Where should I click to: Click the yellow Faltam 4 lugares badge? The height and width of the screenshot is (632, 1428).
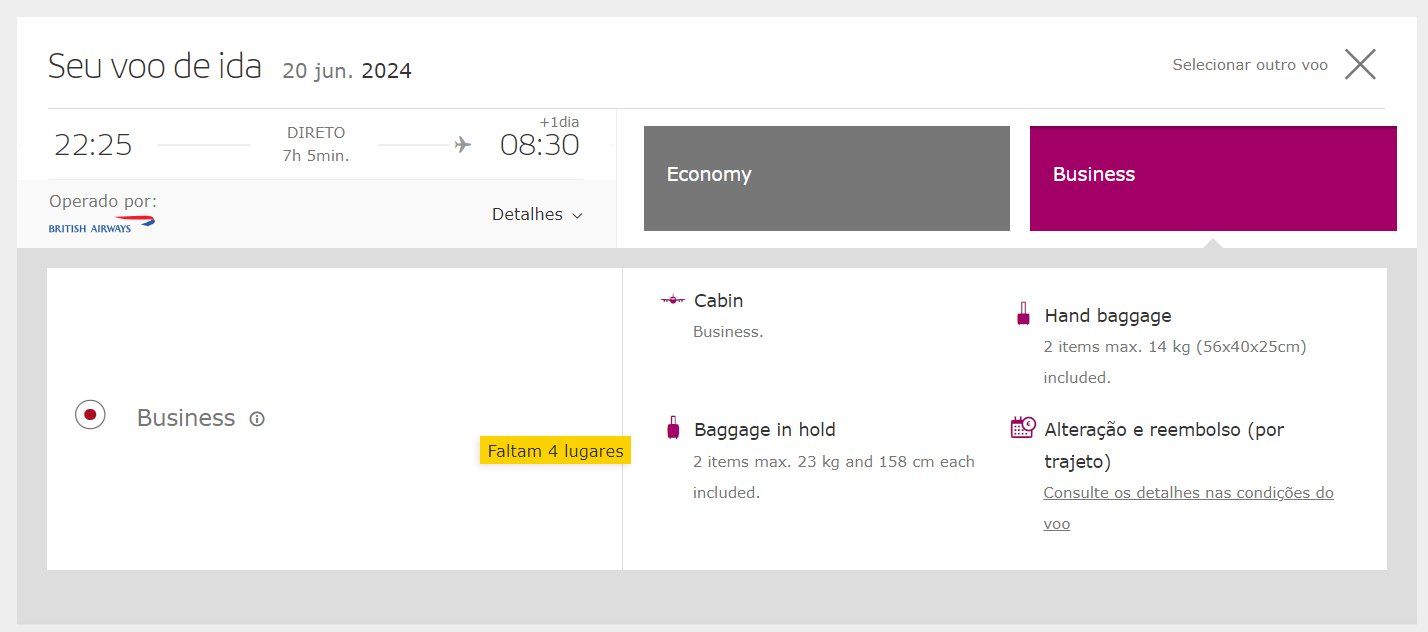(x=555, y=451)
